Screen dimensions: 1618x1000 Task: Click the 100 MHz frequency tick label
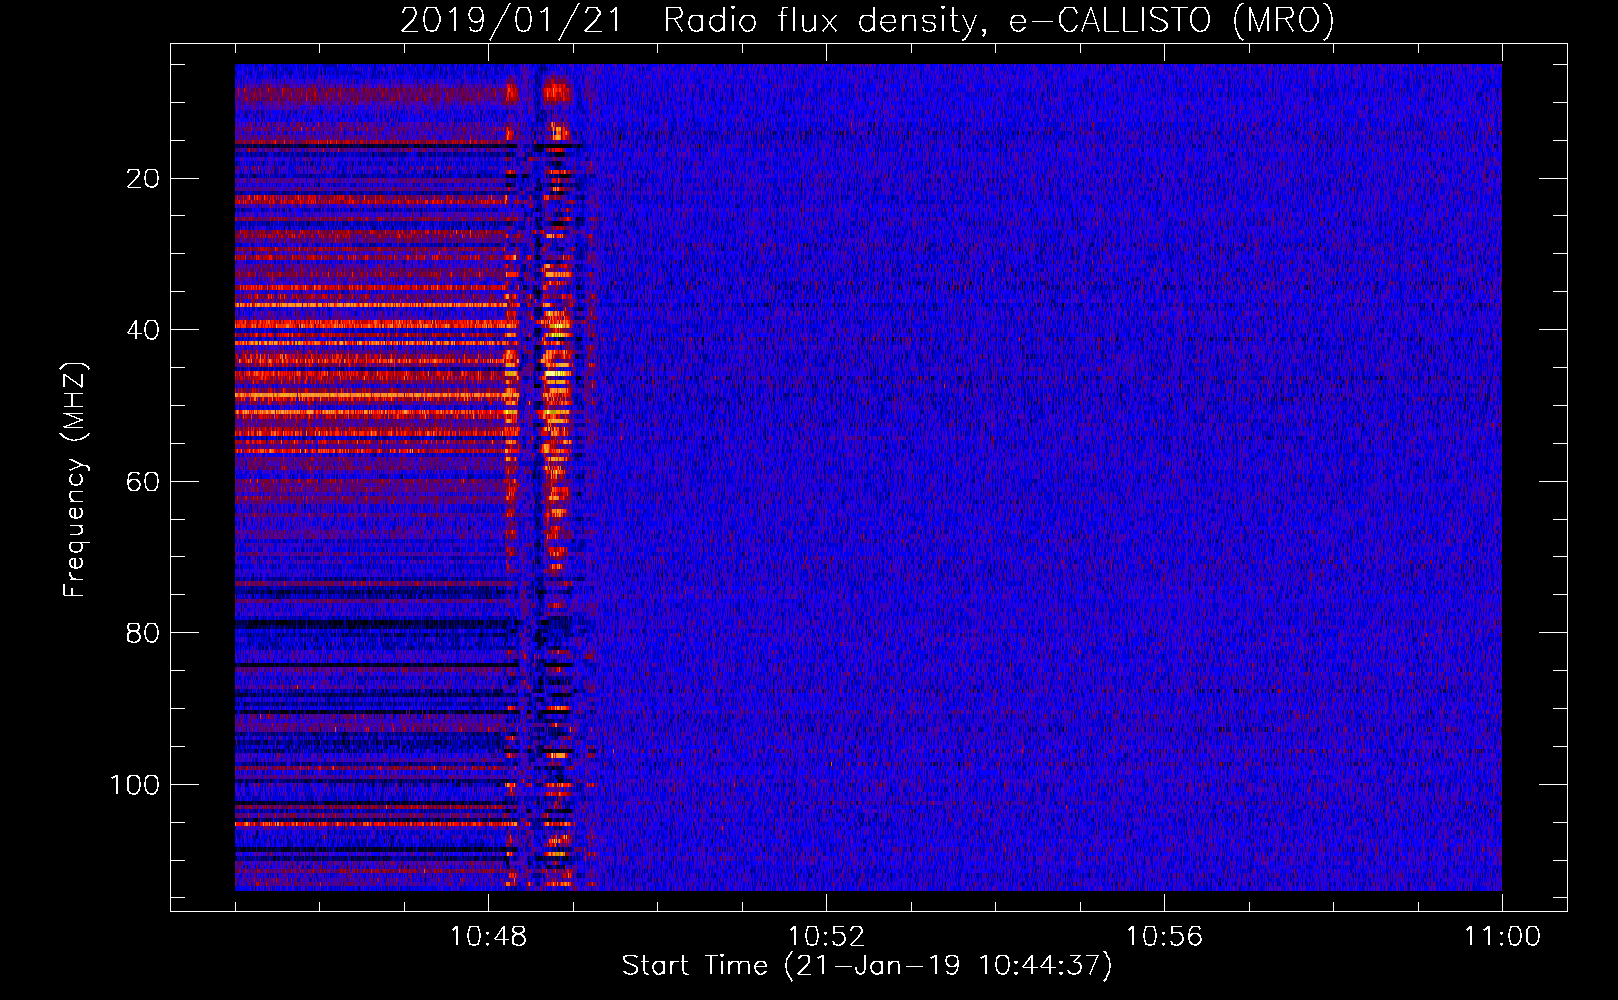pos(135,785)
